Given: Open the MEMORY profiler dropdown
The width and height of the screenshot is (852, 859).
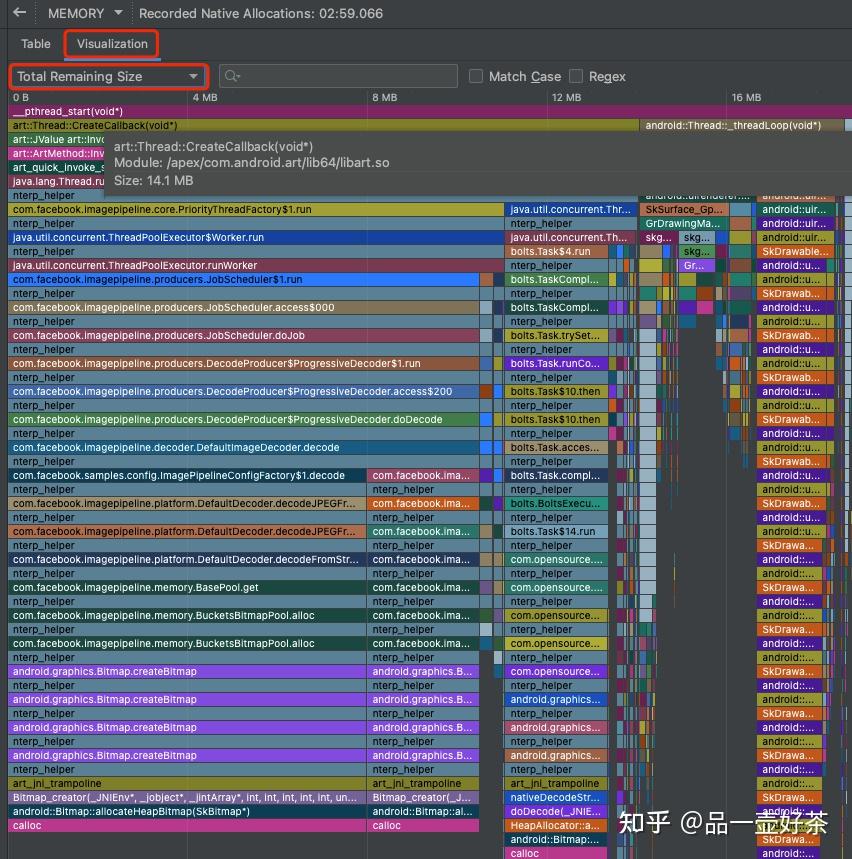Looking at the screenshot, I should (x=84, y=13).
